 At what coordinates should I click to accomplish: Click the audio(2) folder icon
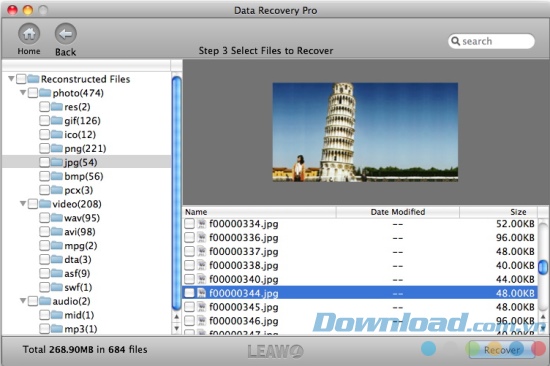(x=45, y=301)
